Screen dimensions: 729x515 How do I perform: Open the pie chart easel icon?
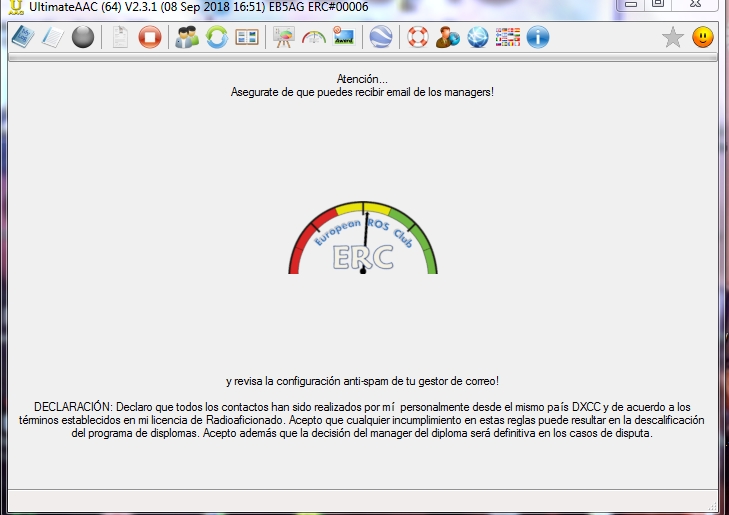click(x=284, y=37)
